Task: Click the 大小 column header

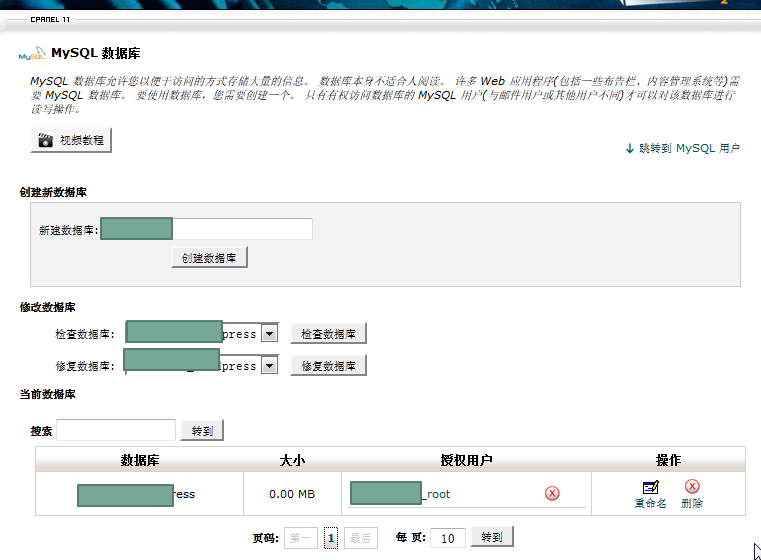Action: [292, 460]
